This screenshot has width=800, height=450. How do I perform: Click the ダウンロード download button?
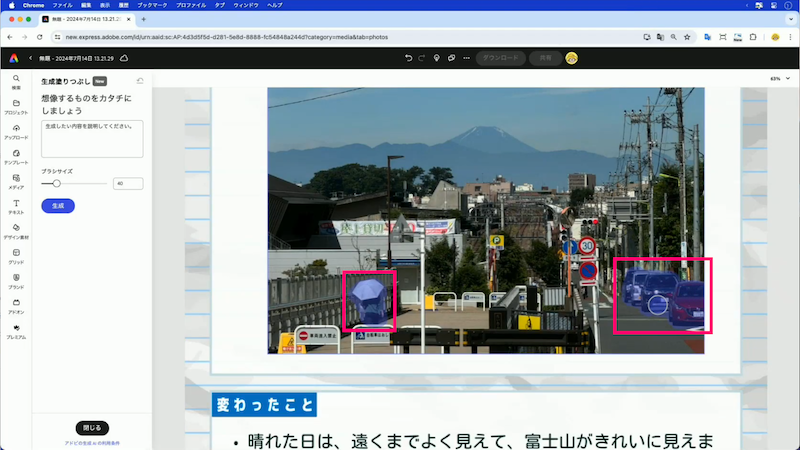coord(501,58)
